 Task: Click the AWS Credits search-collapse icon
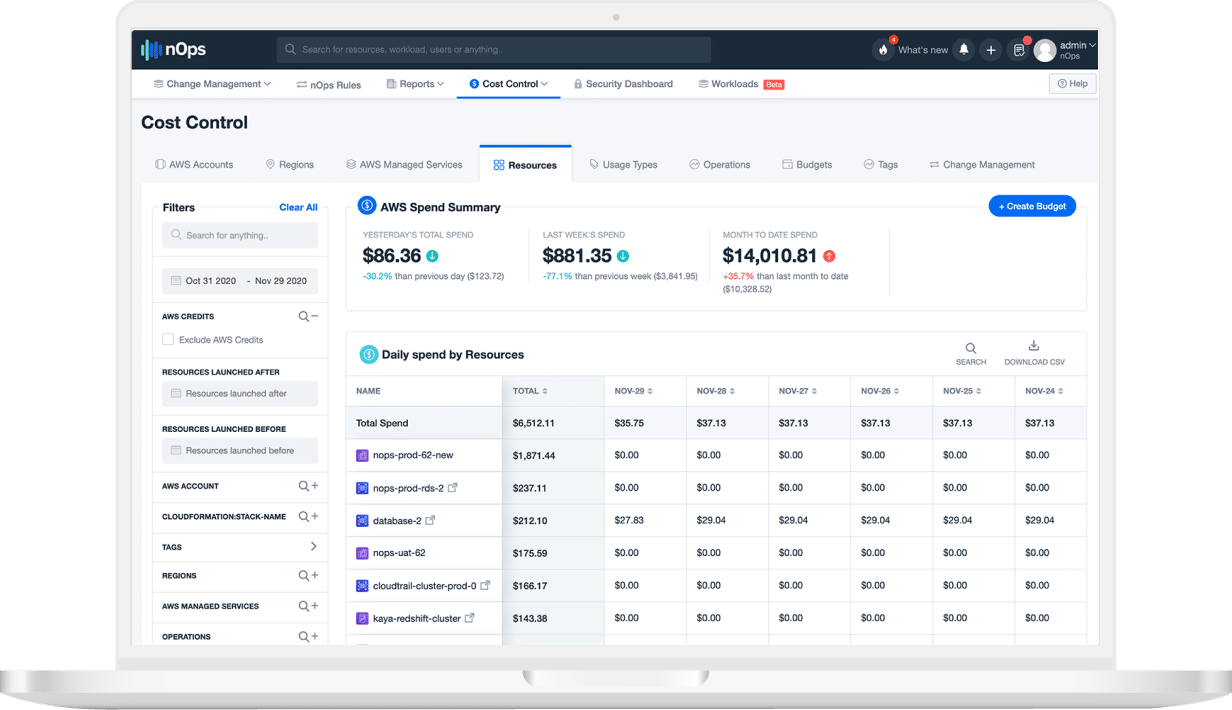(x=308, y=316)
